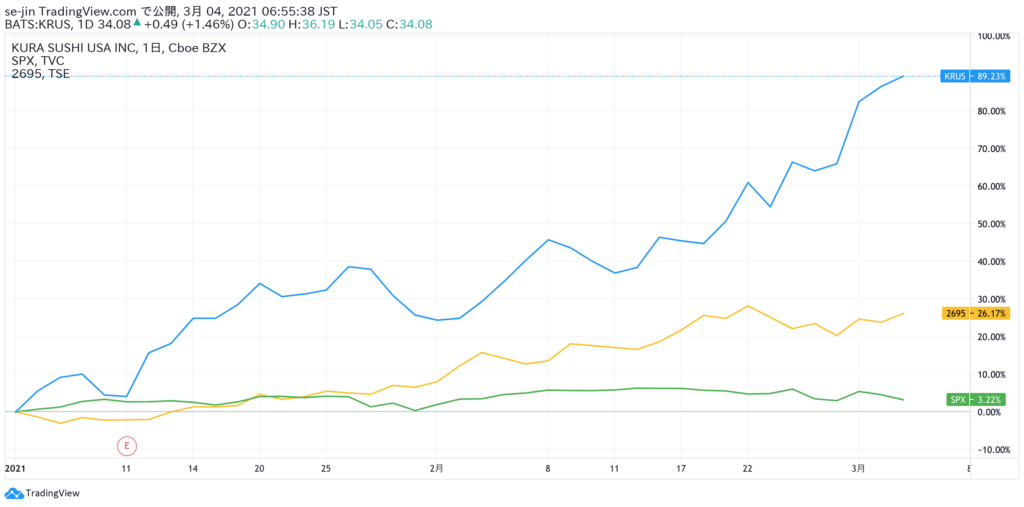Click the -10.00% axis label
Screen dimensions: 1024x507
click(x=993, y=450)
